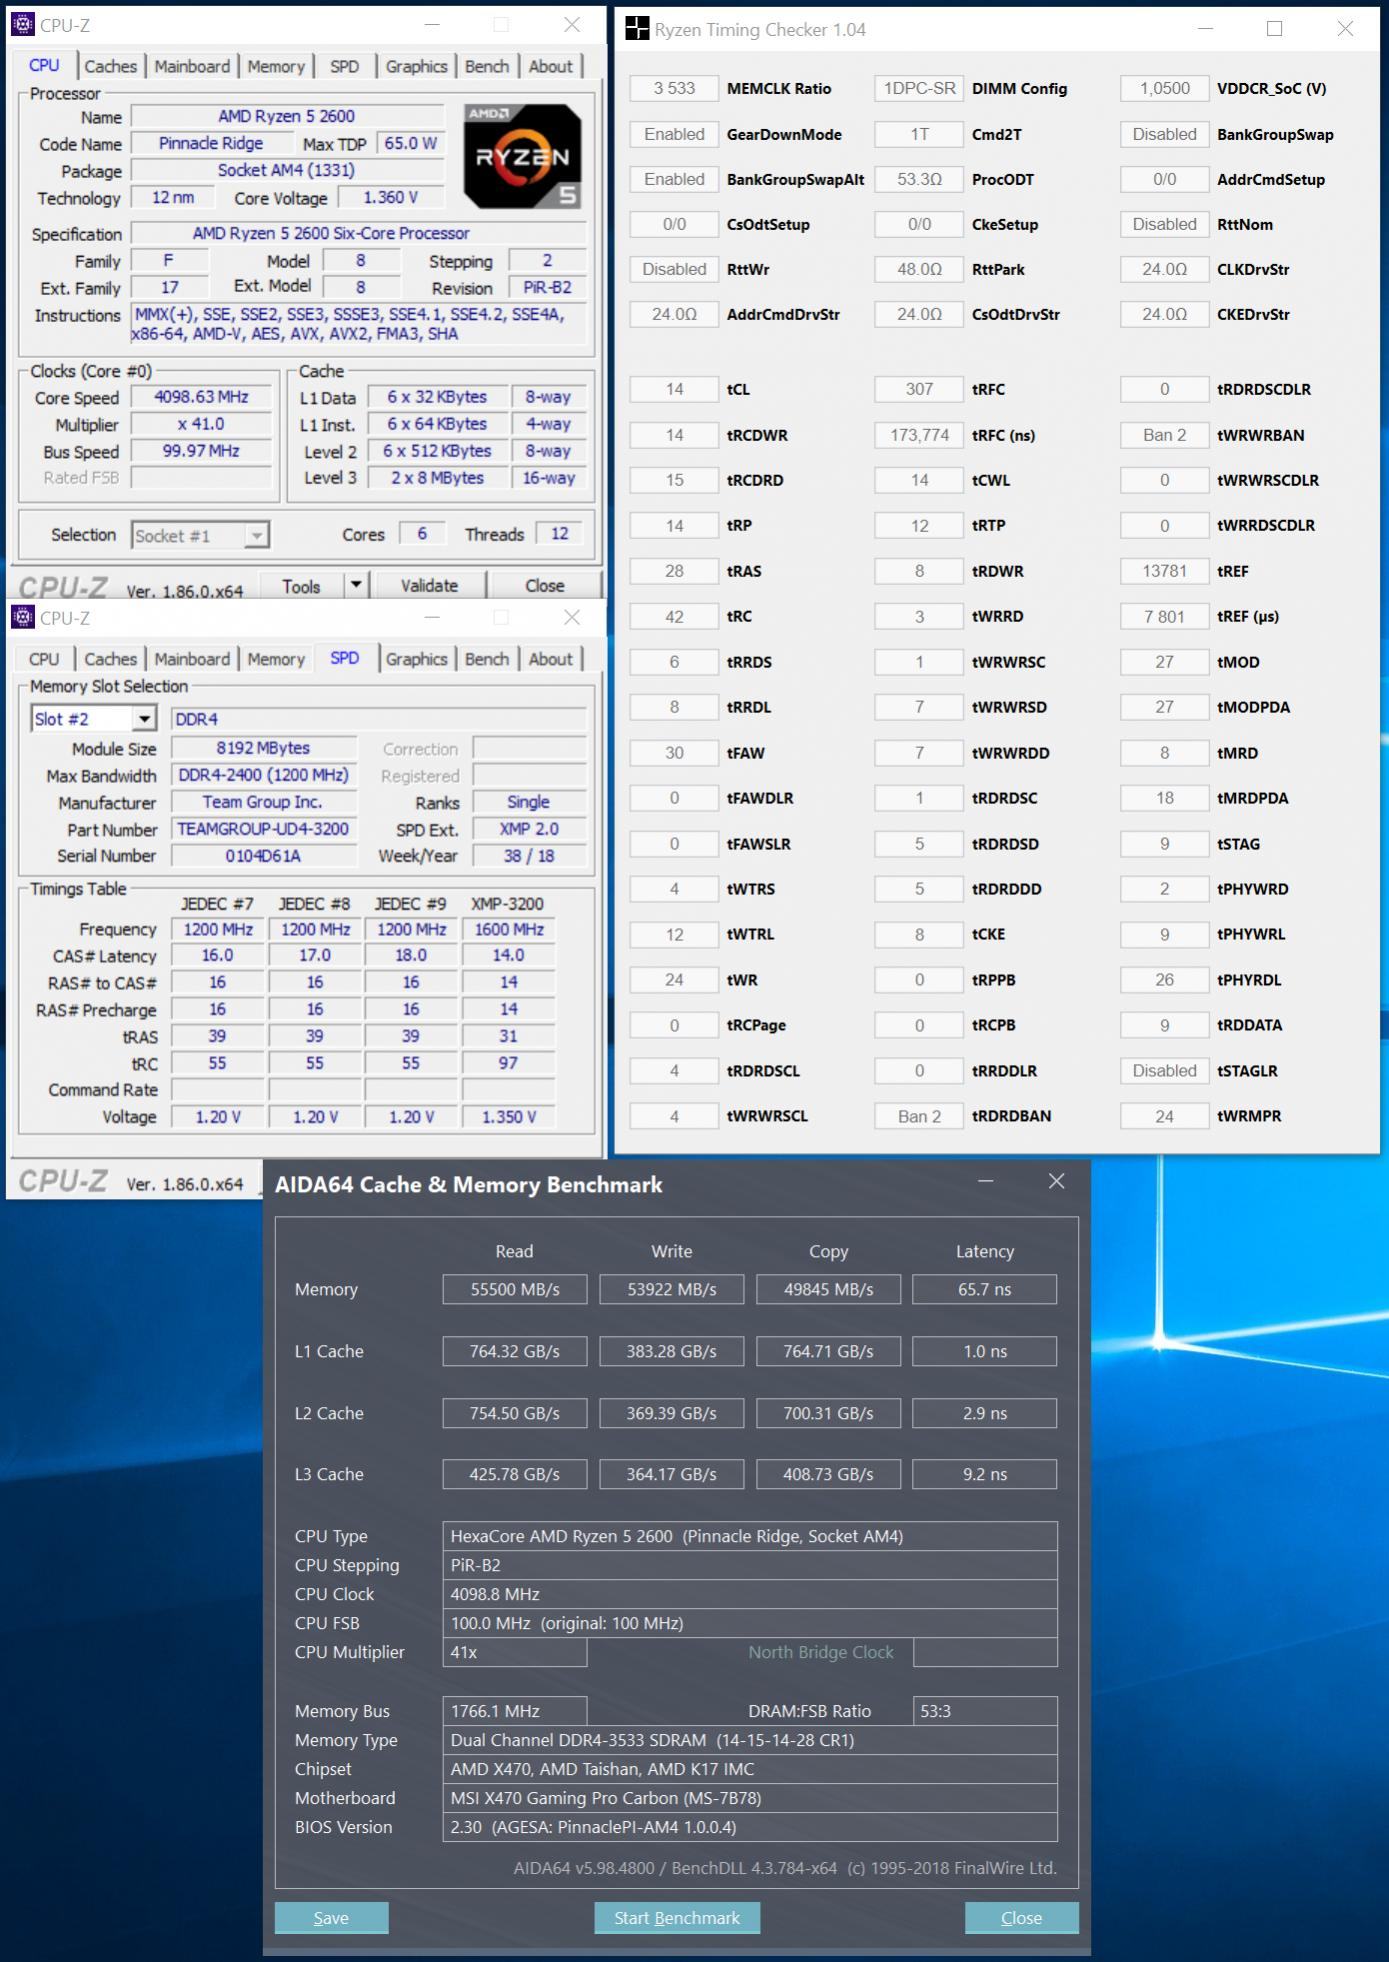Click the tCL value field
1389x1962 pixels.
(x=674, y=390)
